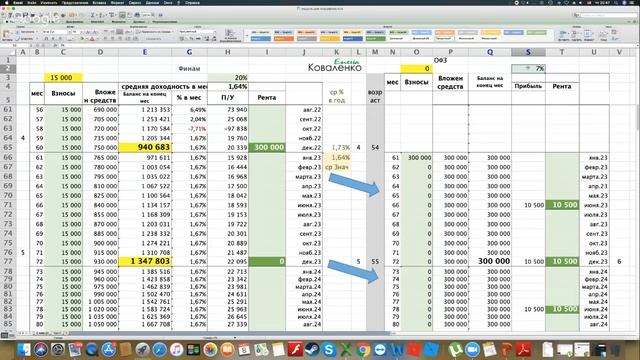Select the bold 300 000 in column Q

point(490,261)
